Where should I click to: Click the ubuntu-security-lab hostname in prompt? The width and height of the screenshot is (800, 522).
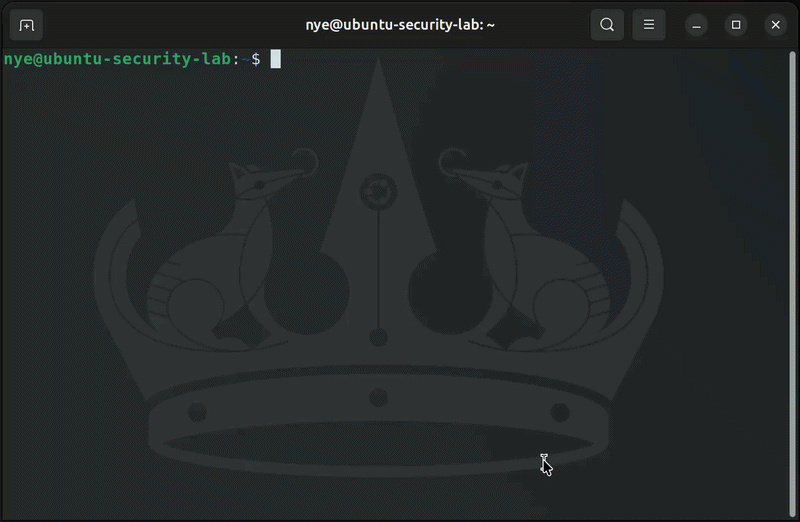pos(137,59)
